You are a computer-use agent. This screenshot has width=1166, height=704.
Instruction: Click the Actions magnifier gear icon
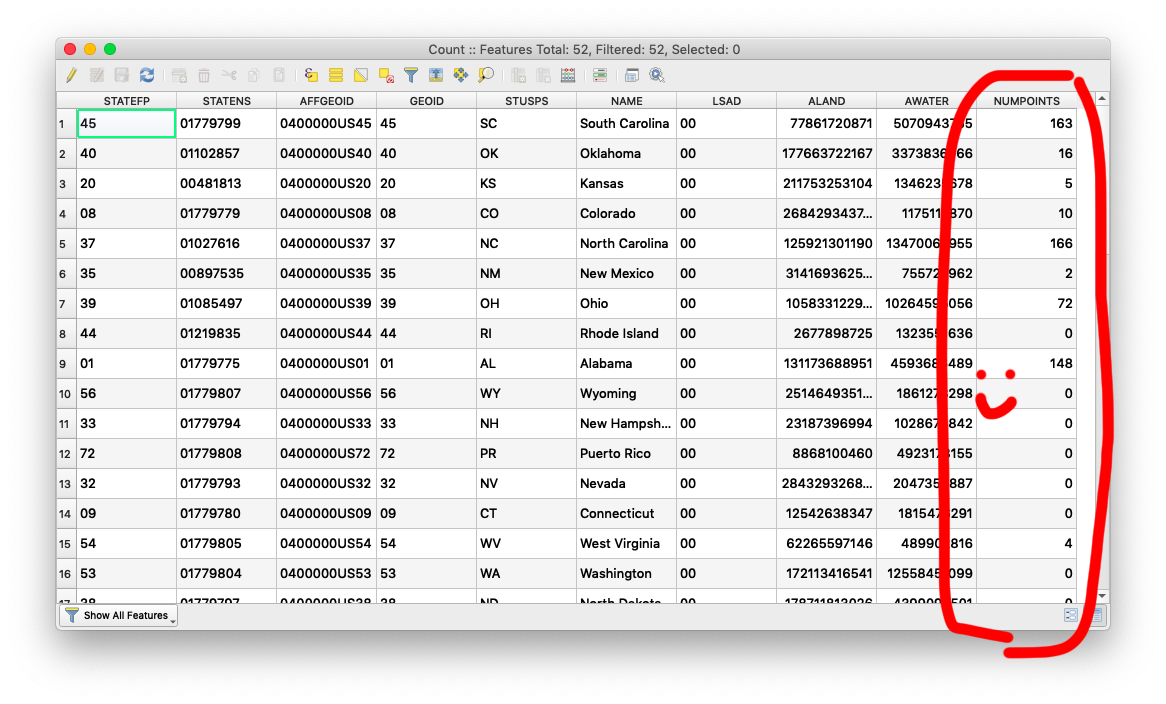[657, 75]
